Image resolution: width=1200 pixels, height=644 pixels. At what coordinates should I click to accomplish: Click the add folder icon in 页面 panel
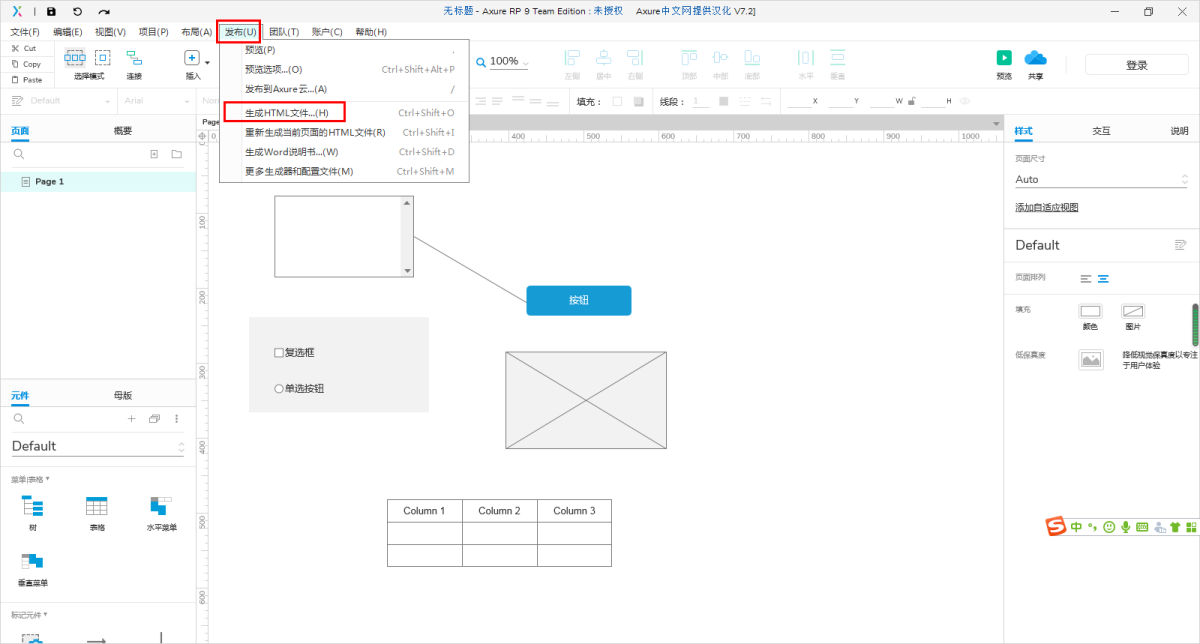[x=176, y=154]
